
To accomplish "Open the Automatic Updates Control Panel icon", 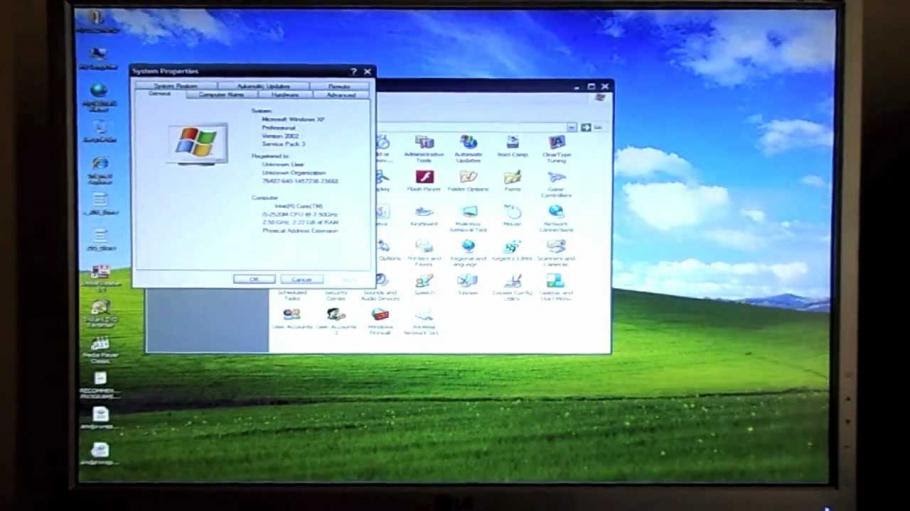I will [x=468, y=148].
